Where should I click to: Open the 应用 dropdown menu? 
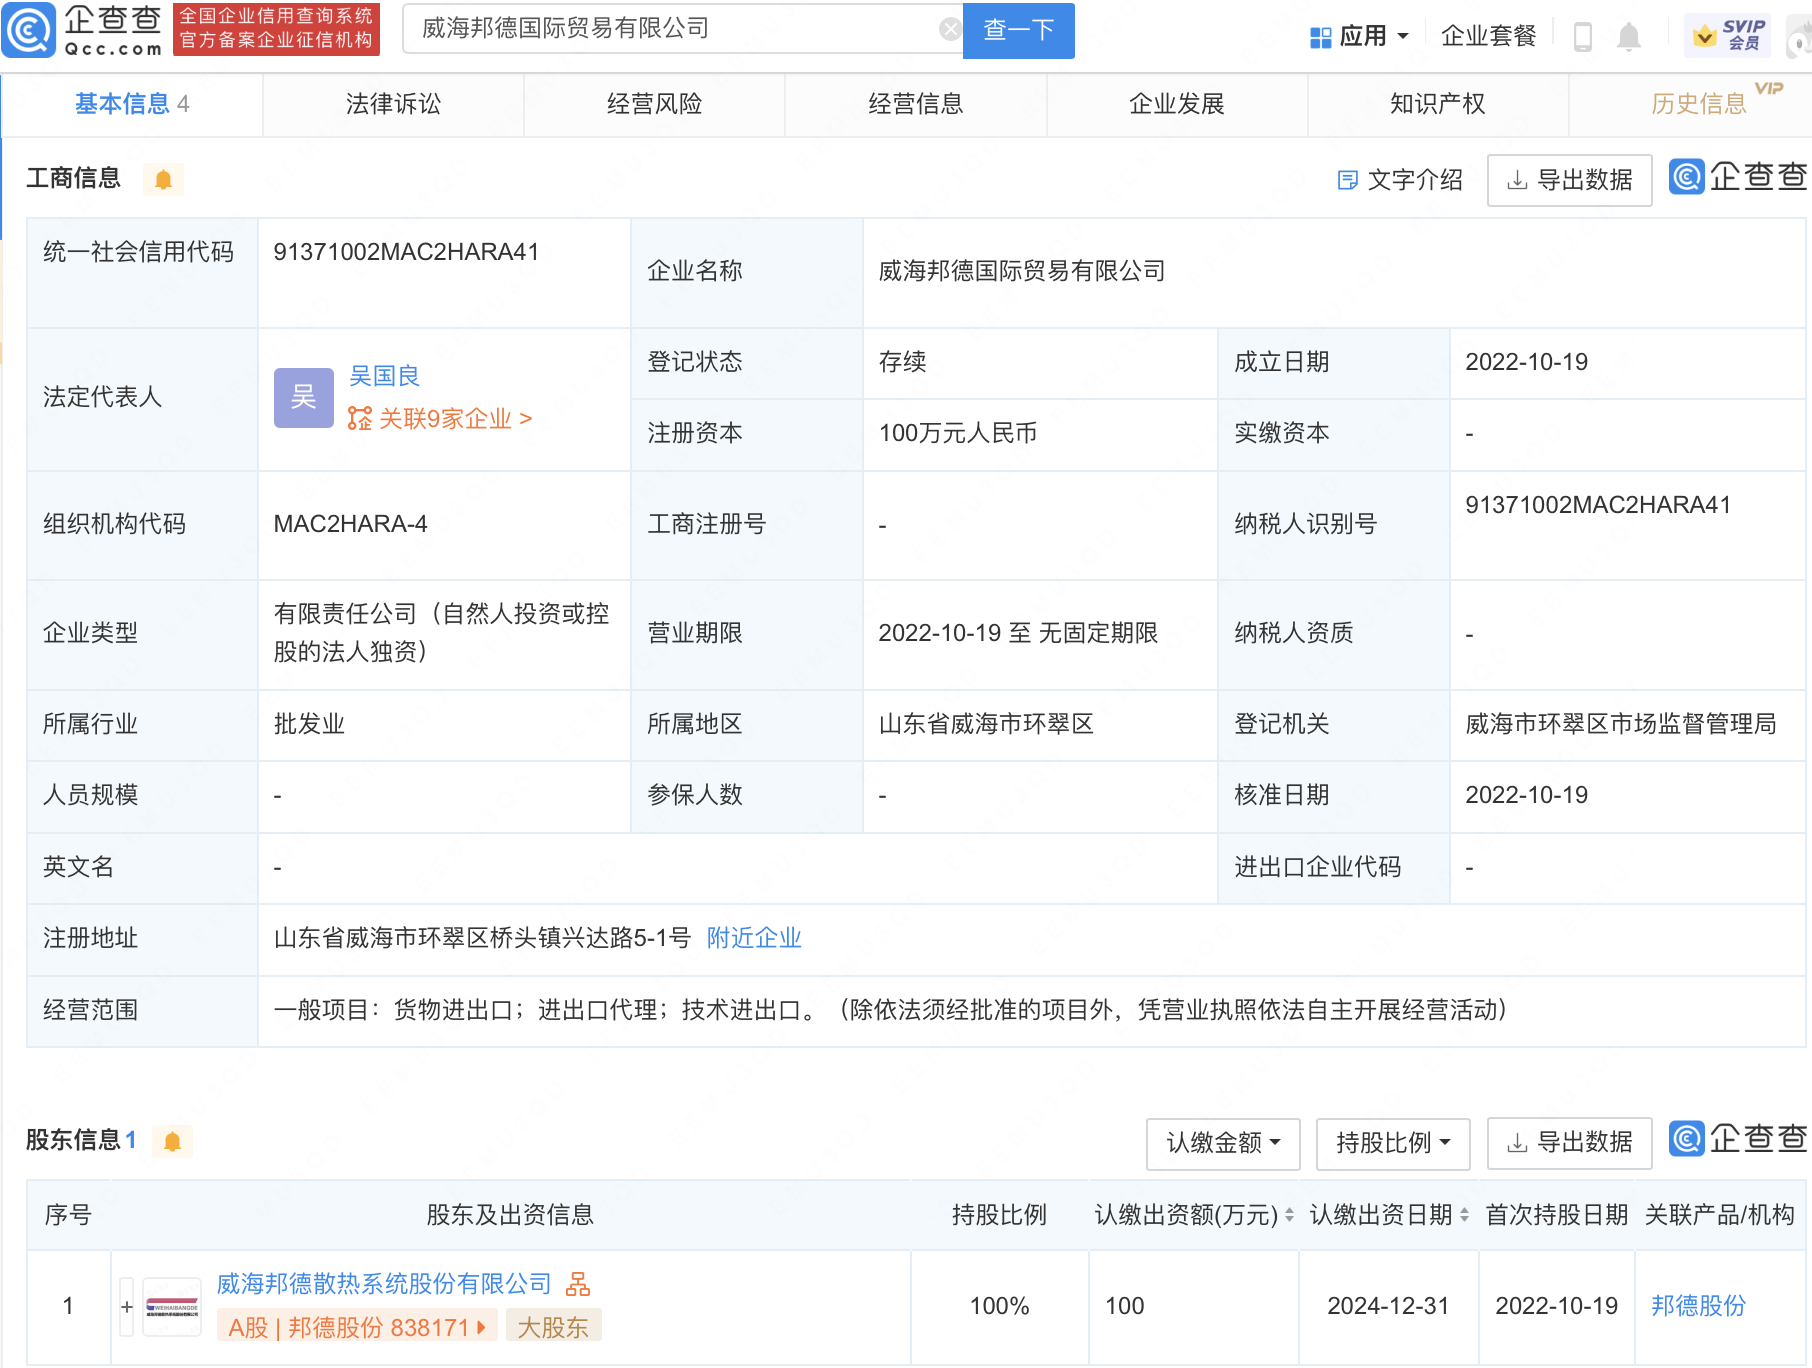1359,37
